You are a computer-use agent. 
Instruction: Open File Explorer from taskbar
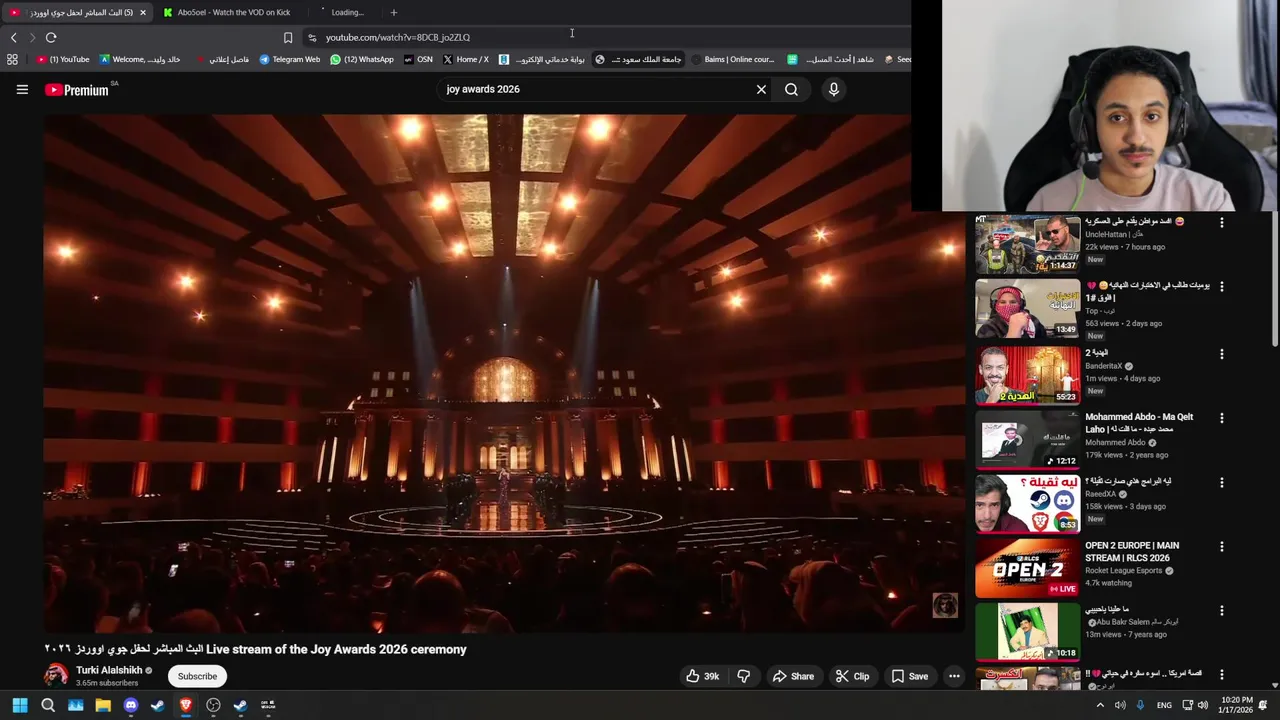(x=103, y=705)
